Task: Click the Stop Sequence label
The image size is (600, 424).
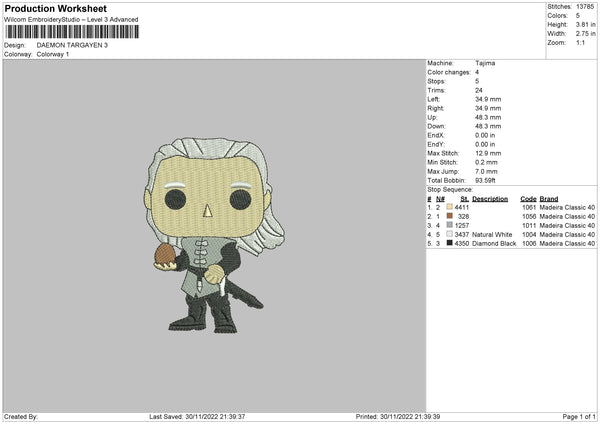Action: click(x=450, y=189)
